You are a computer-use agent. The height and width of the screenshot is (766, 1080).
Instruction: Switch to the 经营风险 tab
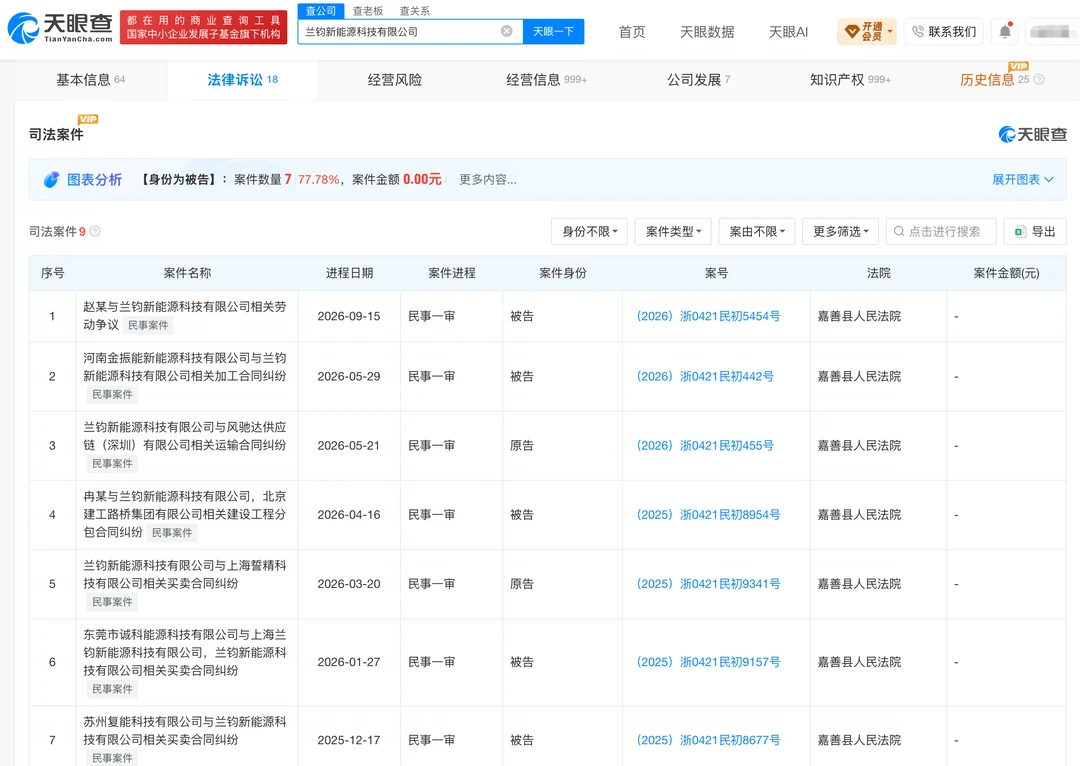point(395,80)
